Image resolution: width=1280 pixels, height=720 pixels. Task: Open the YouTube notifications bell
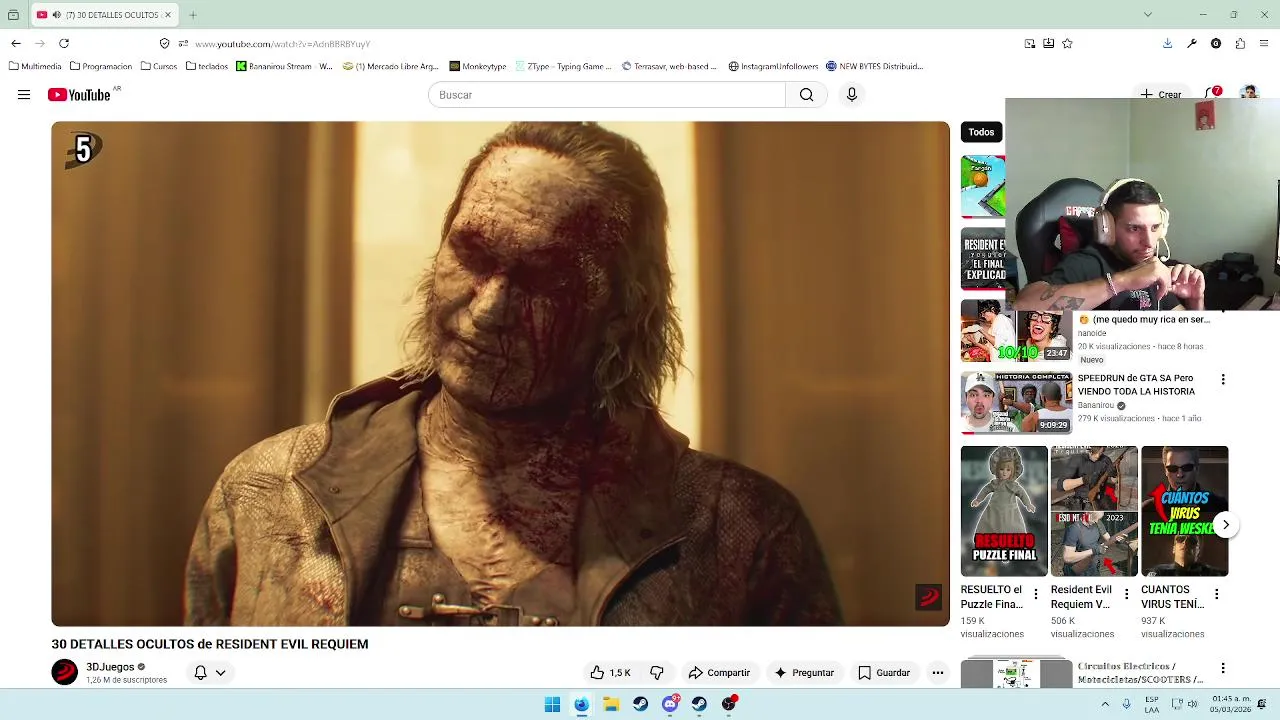1213,93
